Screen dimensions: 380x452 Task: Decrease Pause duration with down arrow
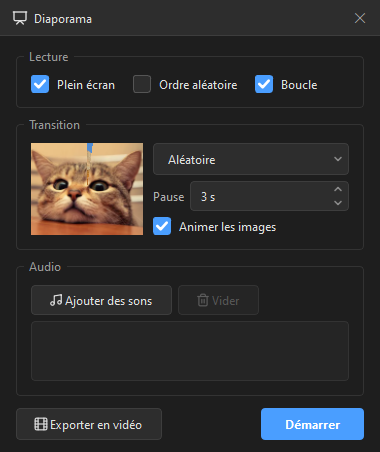tap(338, 203)
